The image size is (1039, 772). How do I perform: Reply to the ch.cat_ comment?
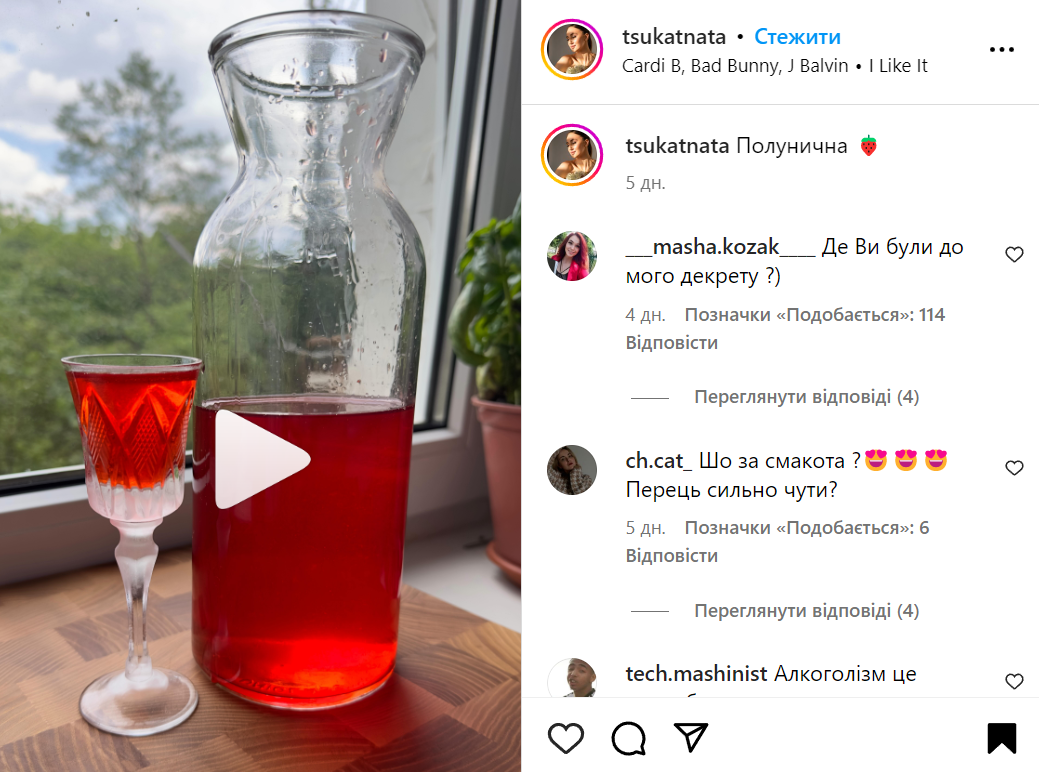pos(671,555)
